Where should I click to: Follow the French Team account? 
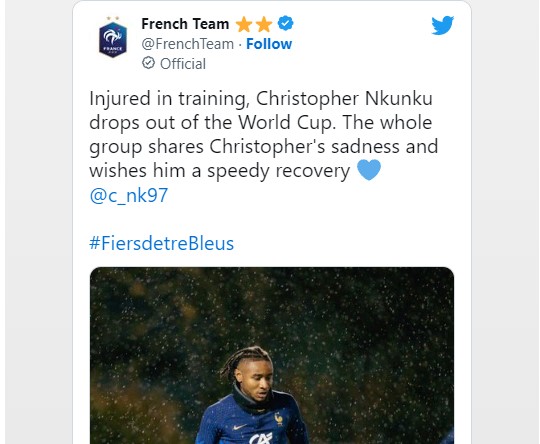pos(269,44)
